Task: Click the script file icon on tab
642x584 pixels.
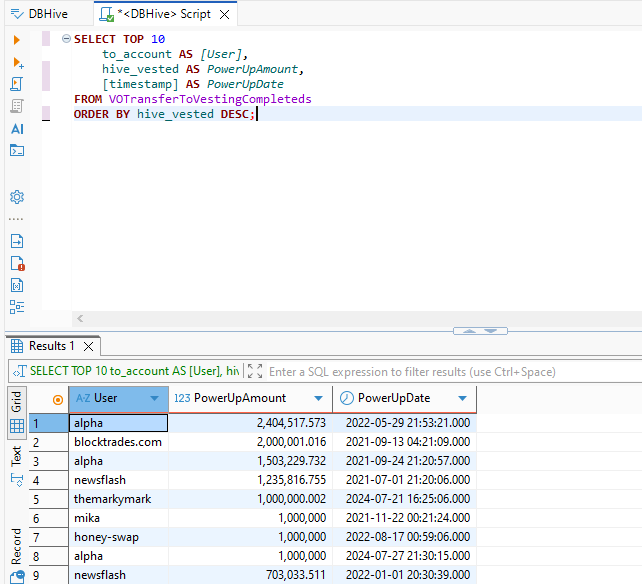Action: 106,14
